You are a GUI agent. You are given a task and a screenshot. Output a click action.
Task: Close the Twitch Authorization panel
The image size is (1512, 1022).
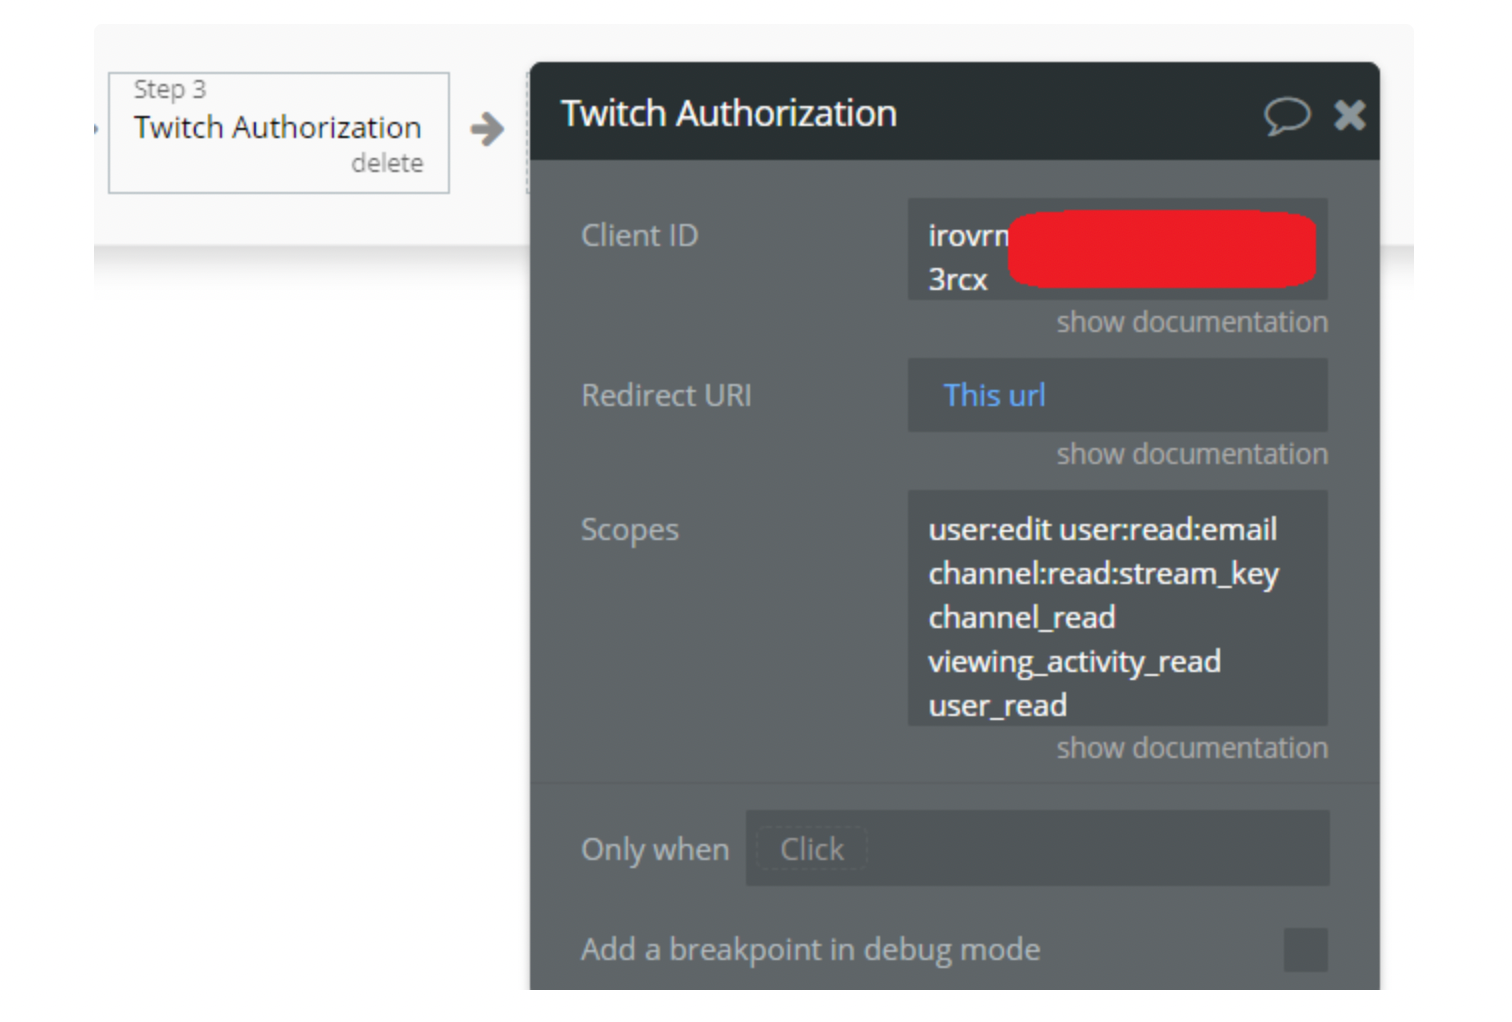[1350, 115]
